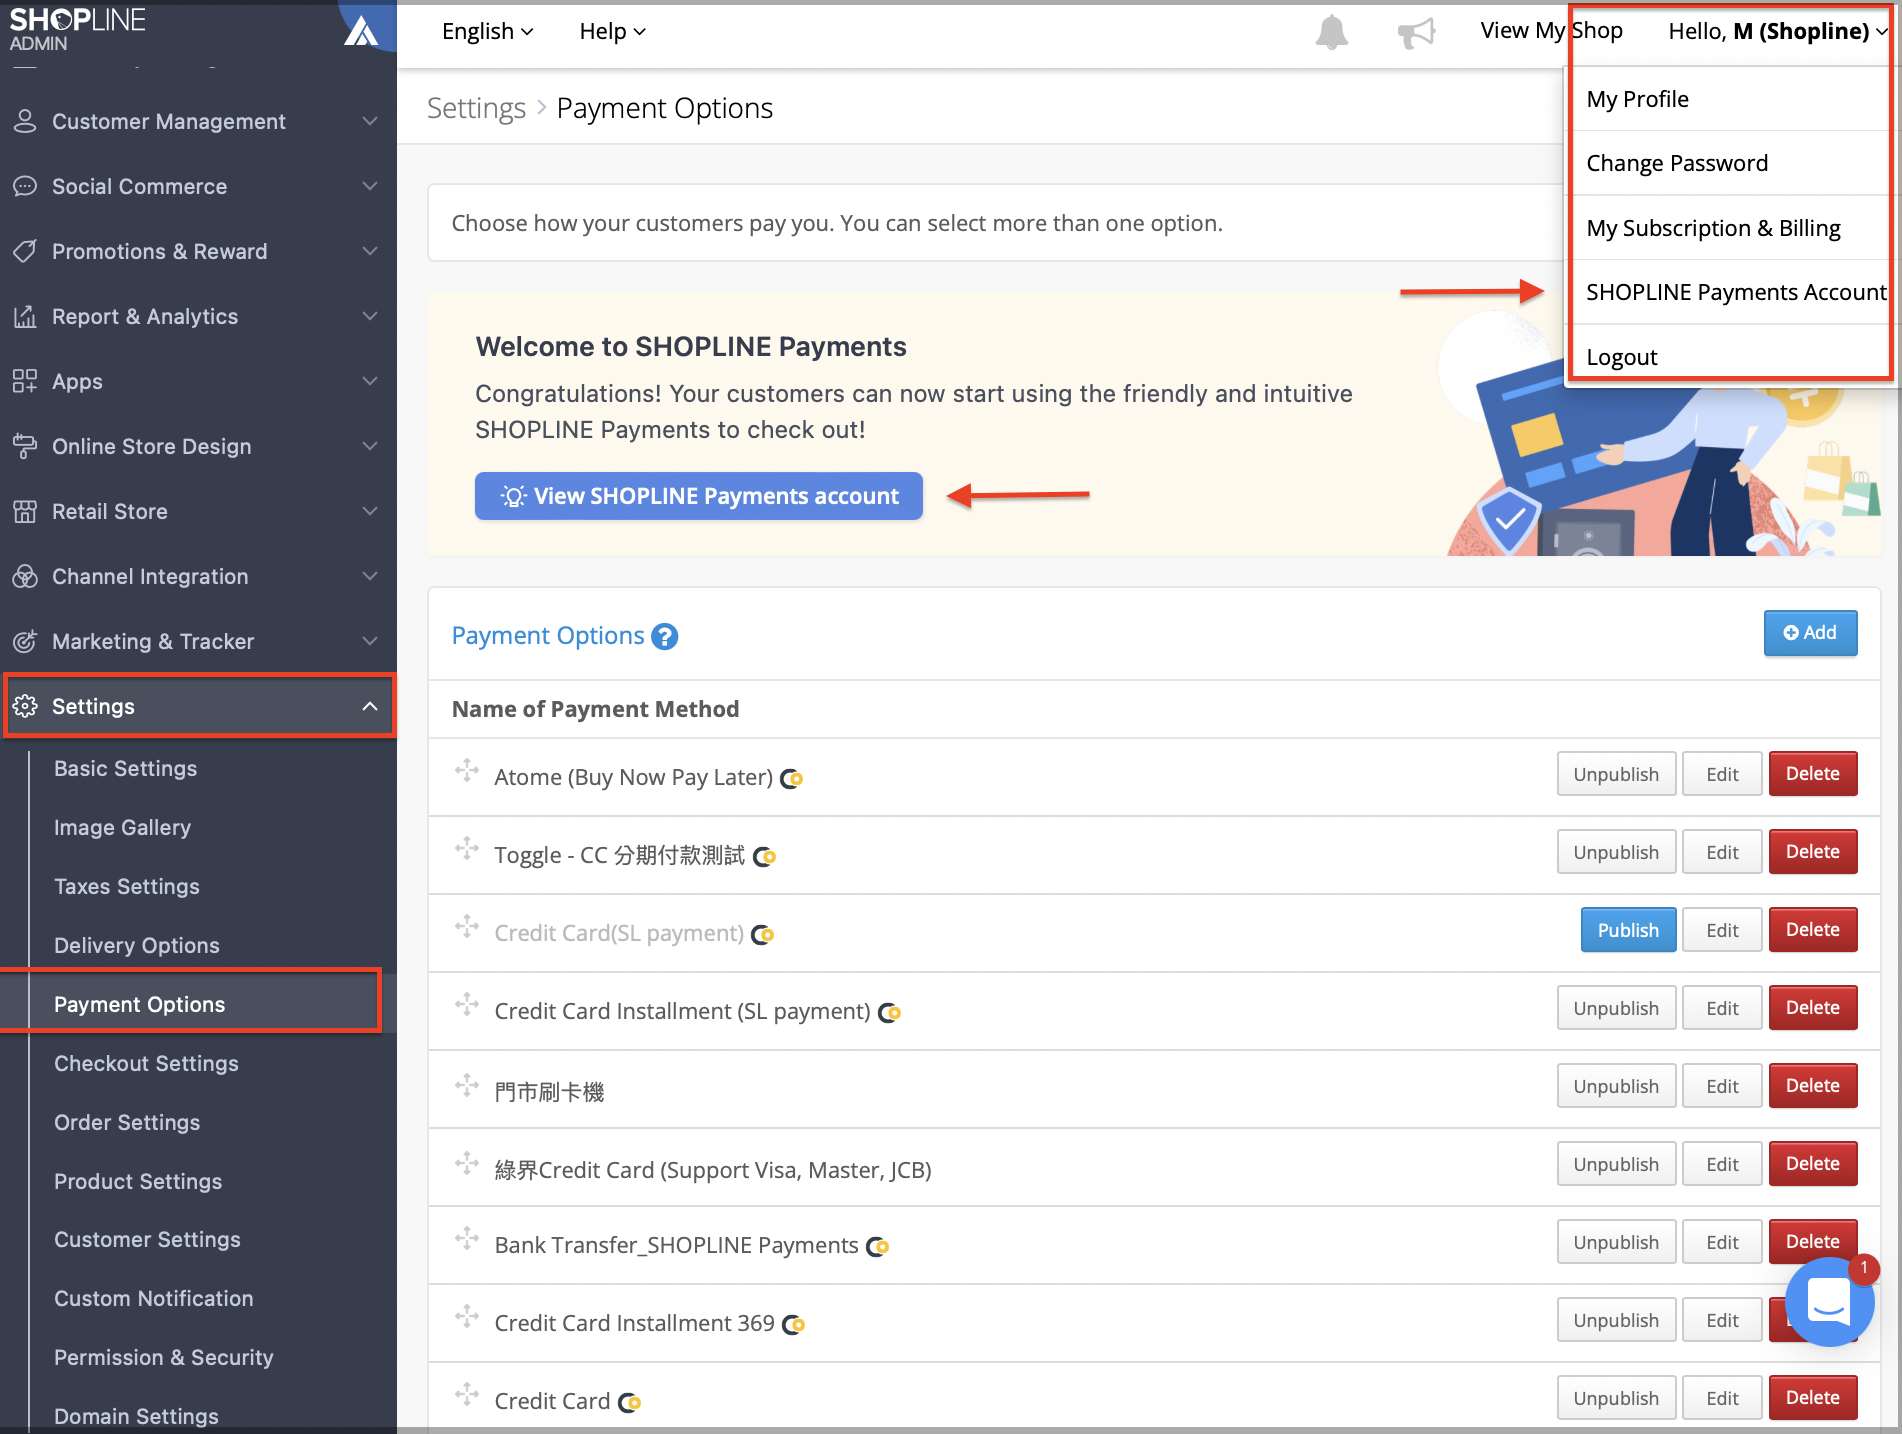Expand Social Commerce chevron
The image size is (1902, 1434).
[370, 186]
